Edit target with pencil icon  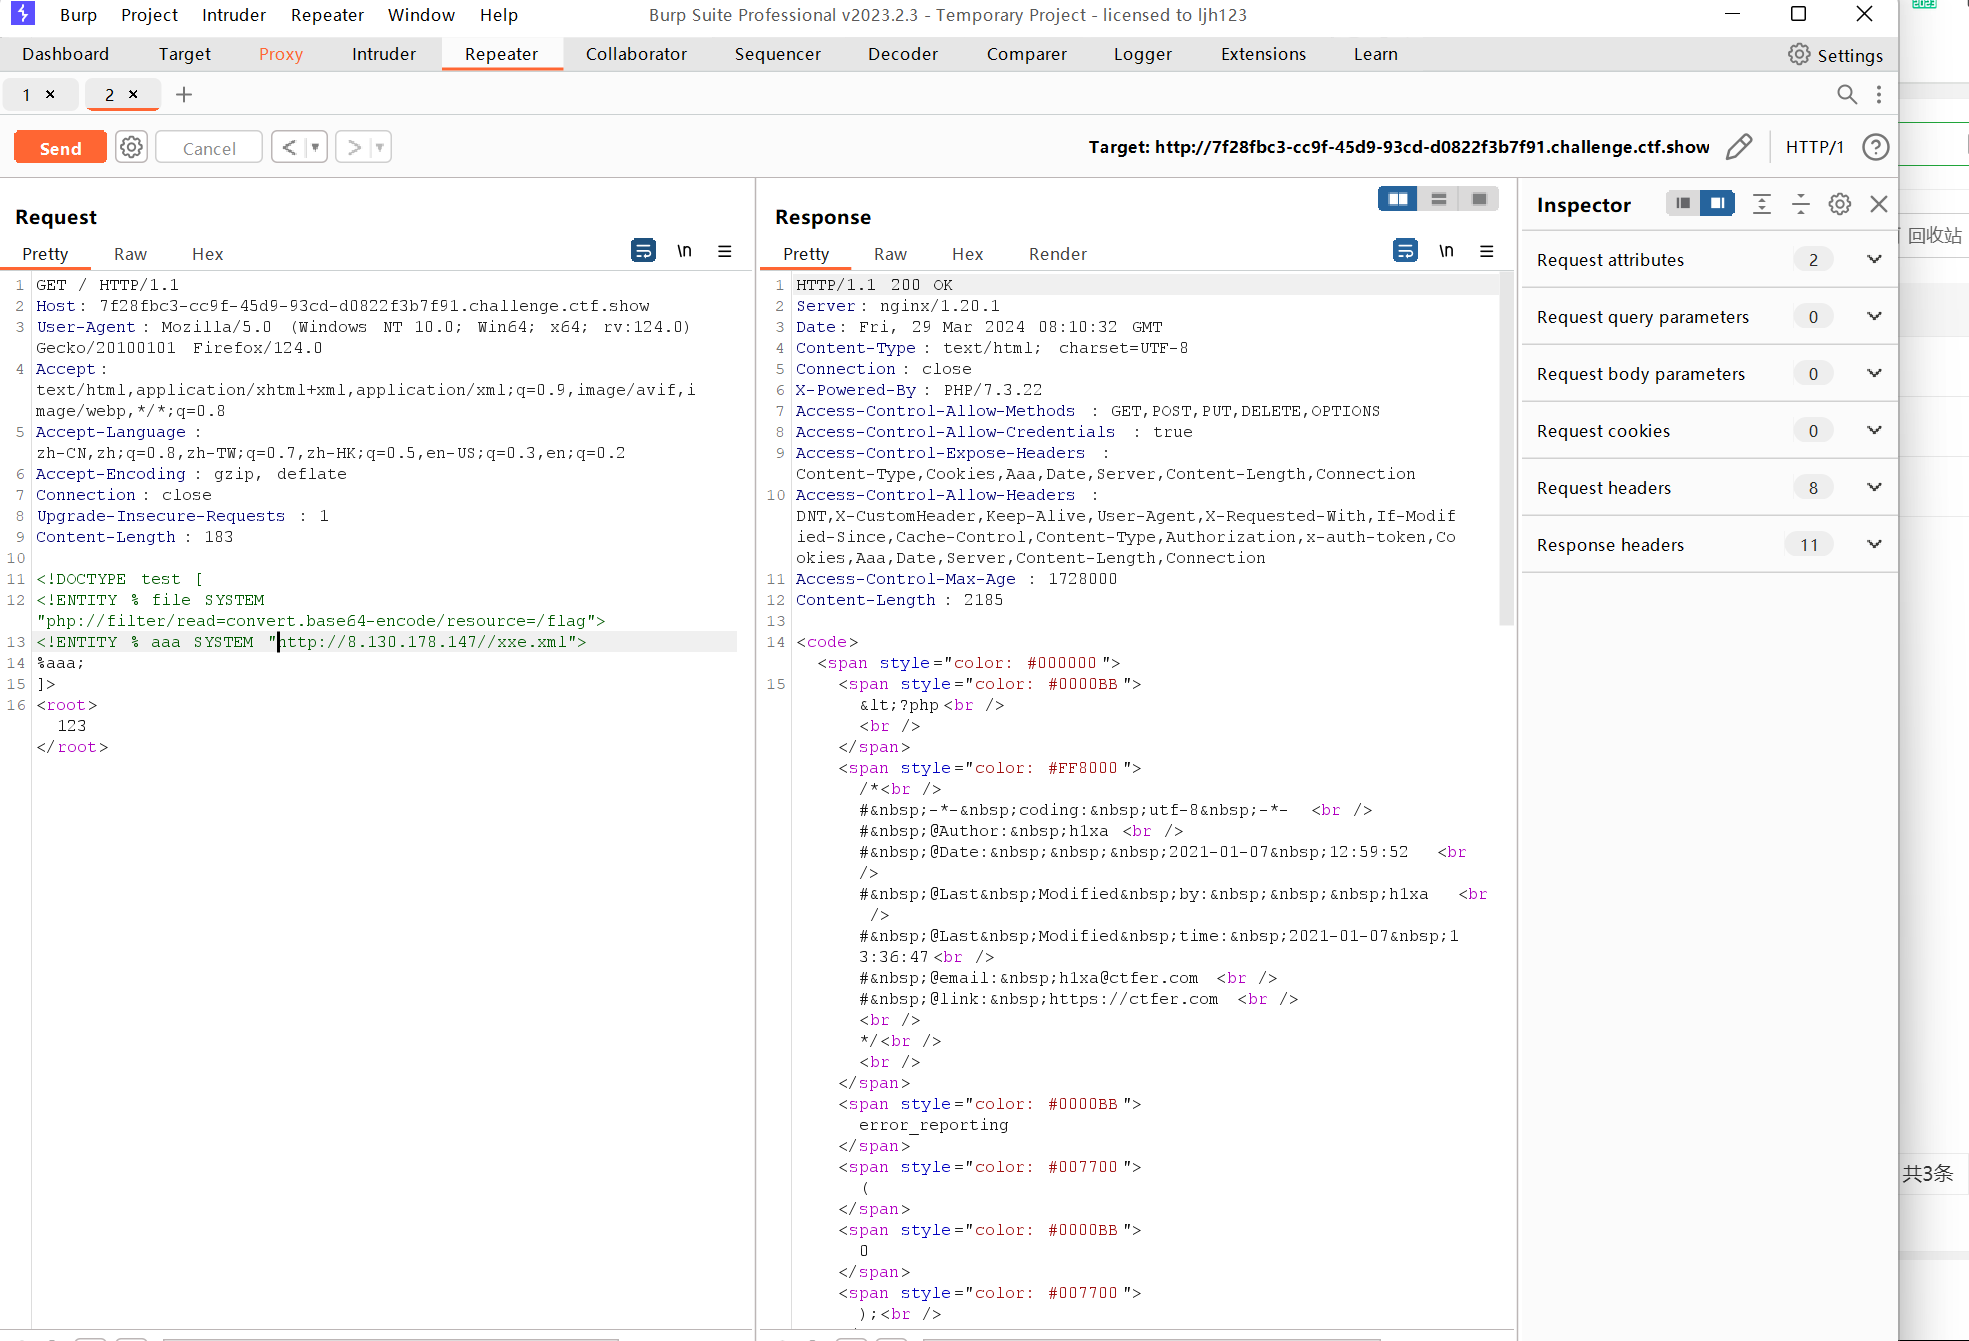tap(1739, 147)
